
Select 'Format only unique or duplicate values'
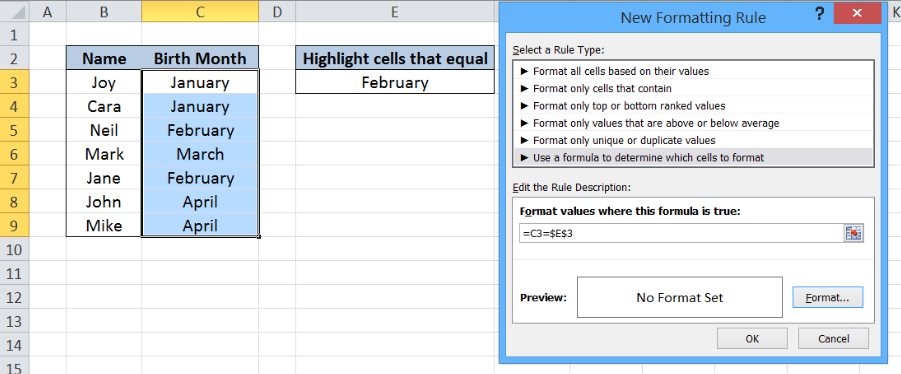coord(693,140)
